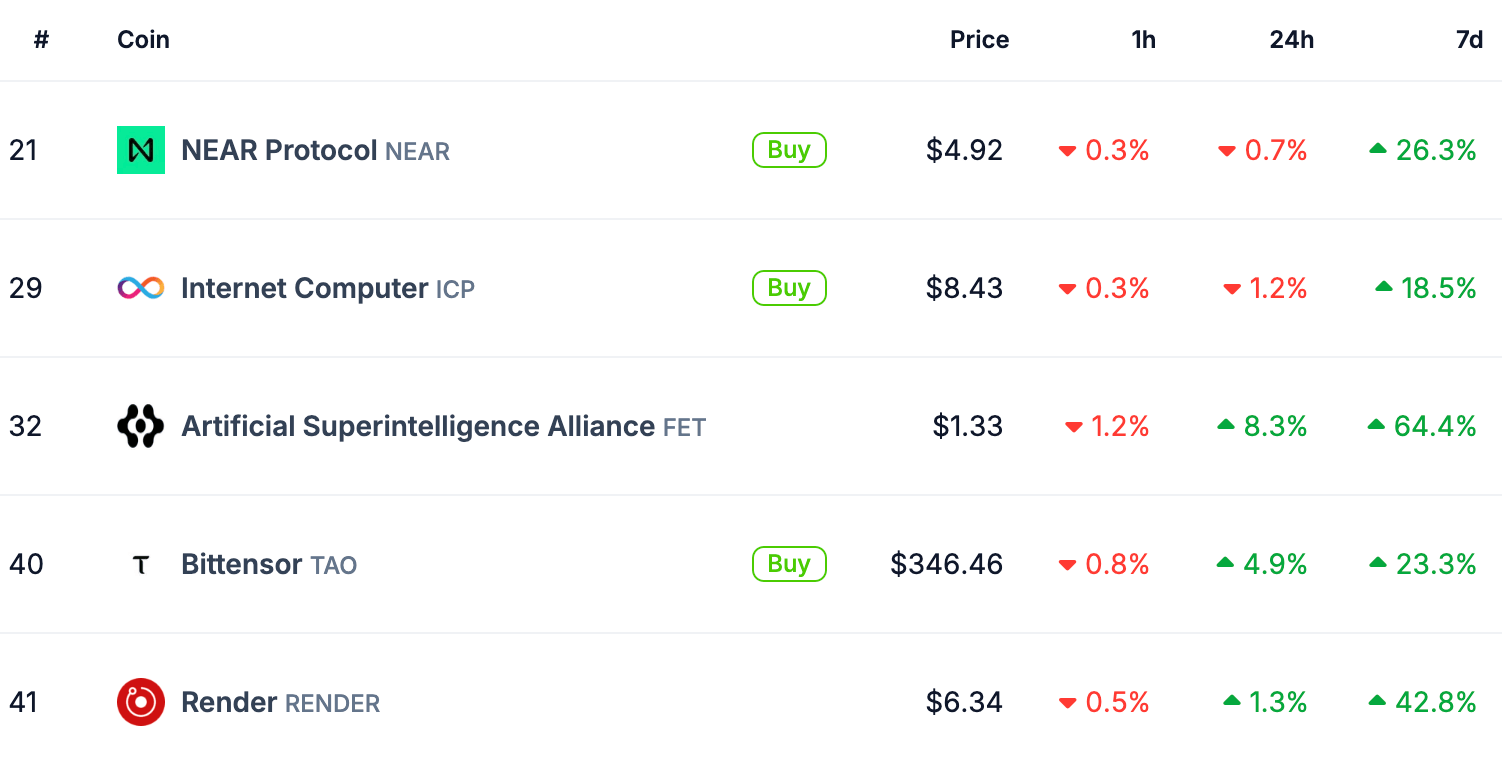Click the Artificial Superintelligence Alliance logo
This screenshot has height=762, width=1502.
[x=141, y=426]
